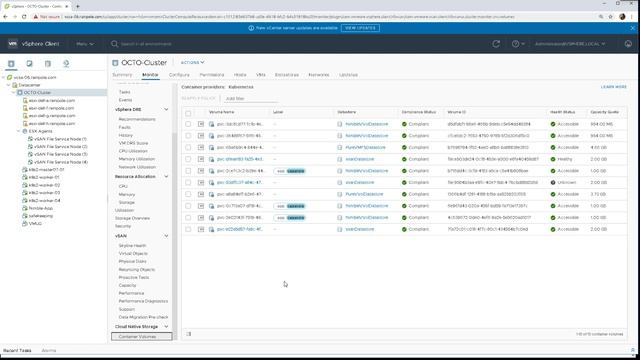The image size is (640, 360).
Task: Open the VMs and Templates inventory view icon
Action: click(x=29, y=64)
